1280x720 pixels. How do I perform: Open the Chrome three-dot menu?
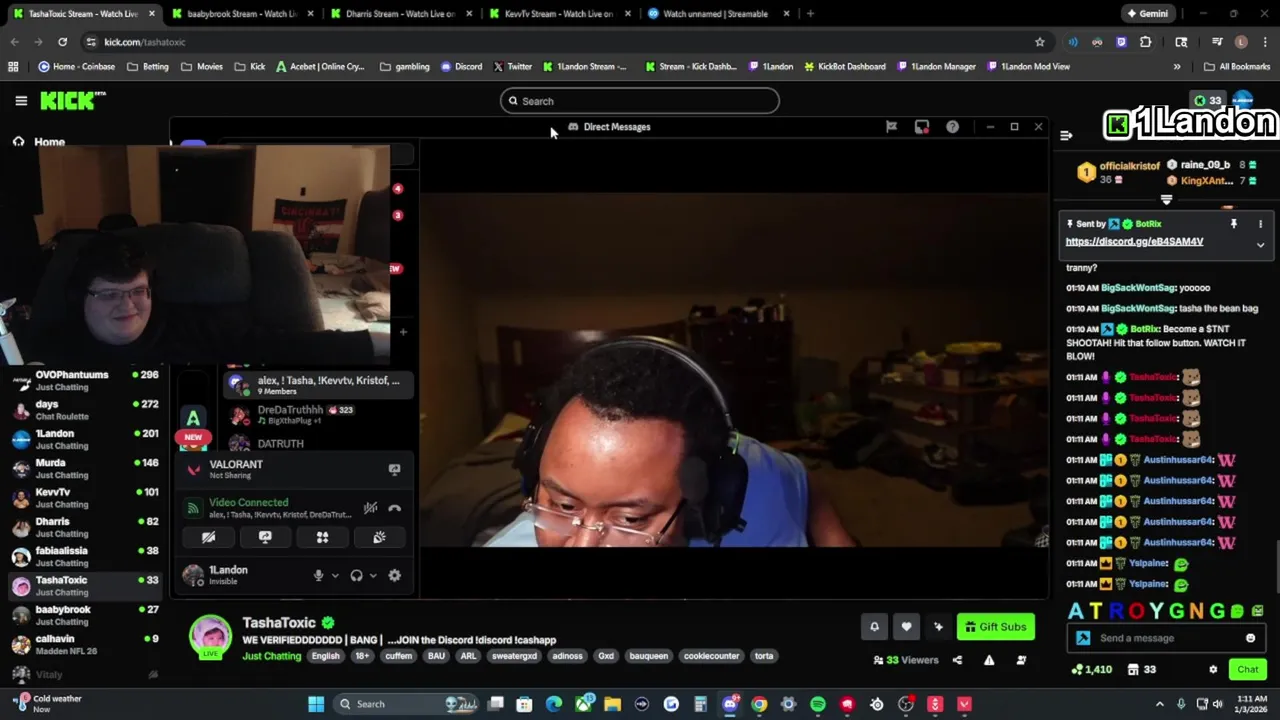(x=1265, y=42)
